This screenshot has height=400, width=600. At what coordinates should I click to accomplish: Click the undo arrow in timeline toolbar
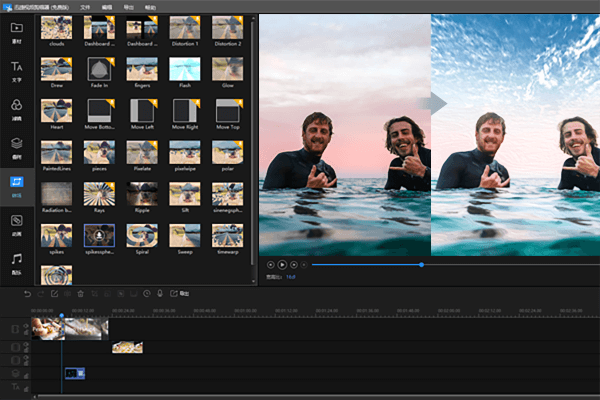(27, 294)
